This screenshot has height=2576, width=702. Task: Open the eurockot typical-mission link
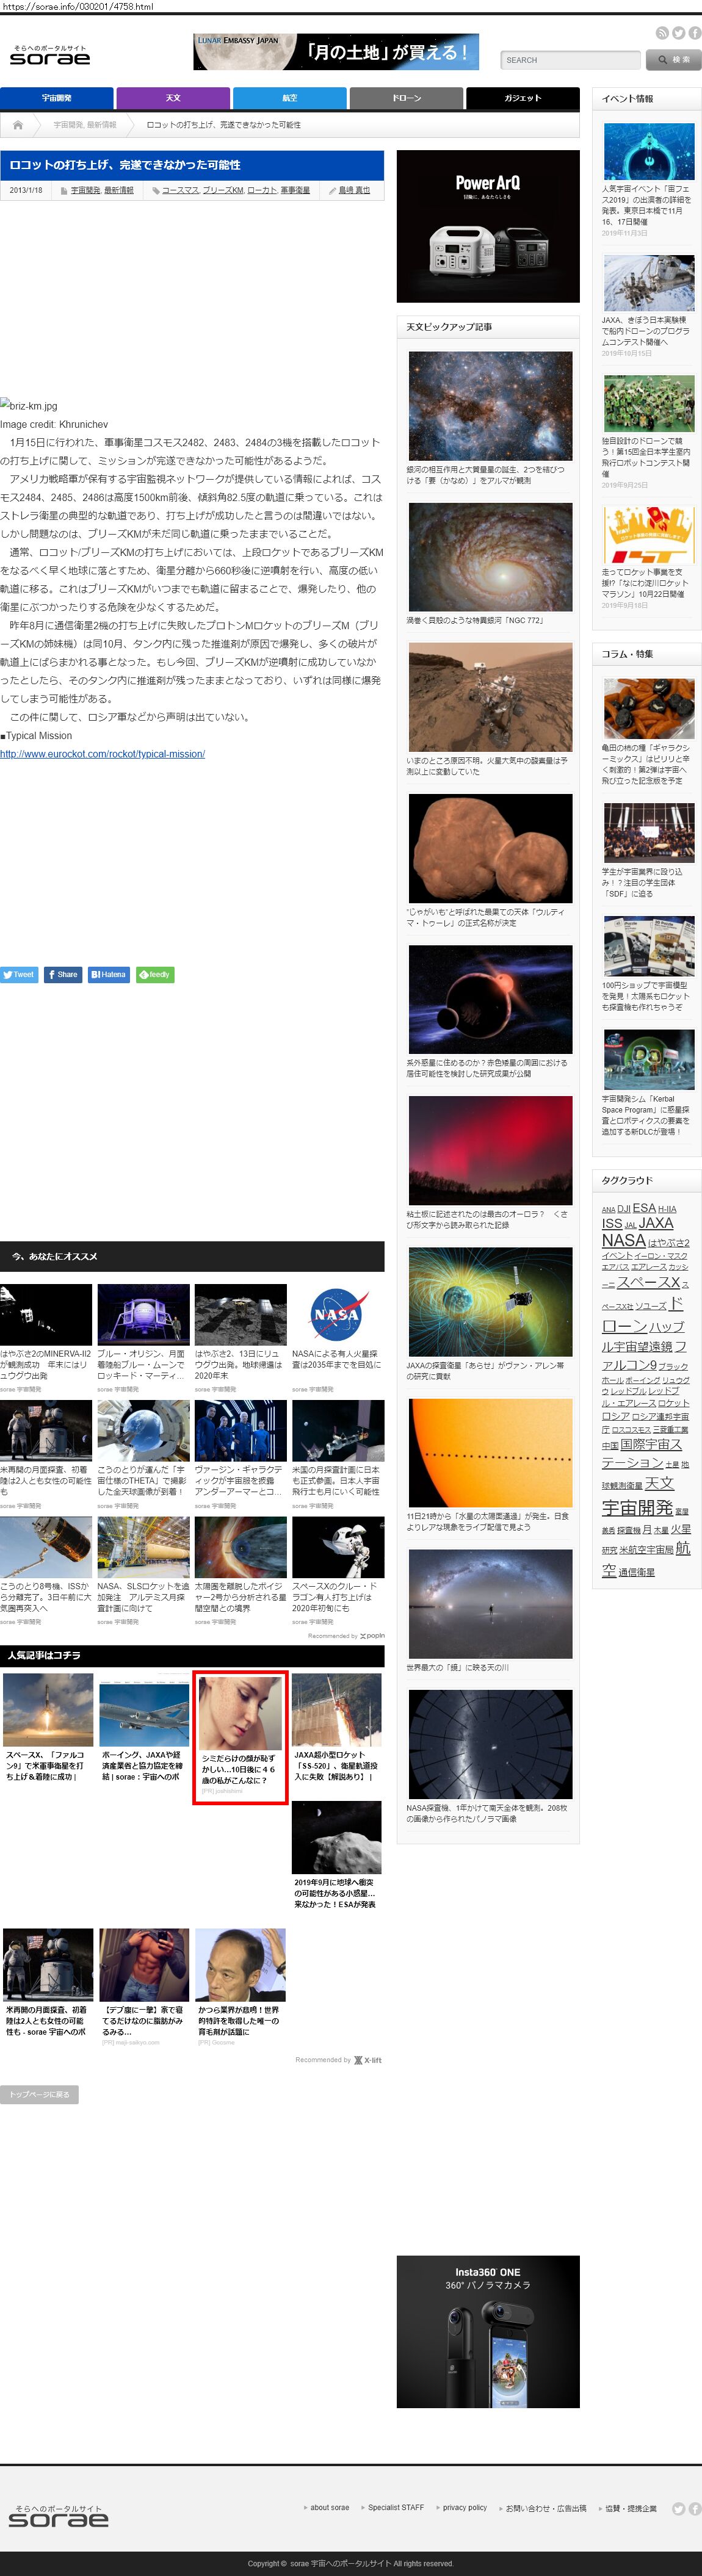[x=103, y=754]
